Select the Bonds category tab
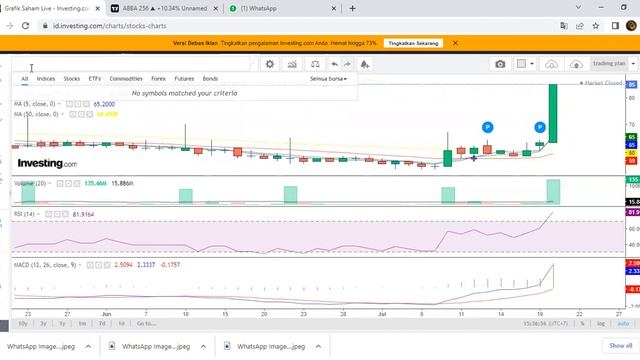Screen dimensions: 640x360 pyautogui.click(x=210, y=79)
